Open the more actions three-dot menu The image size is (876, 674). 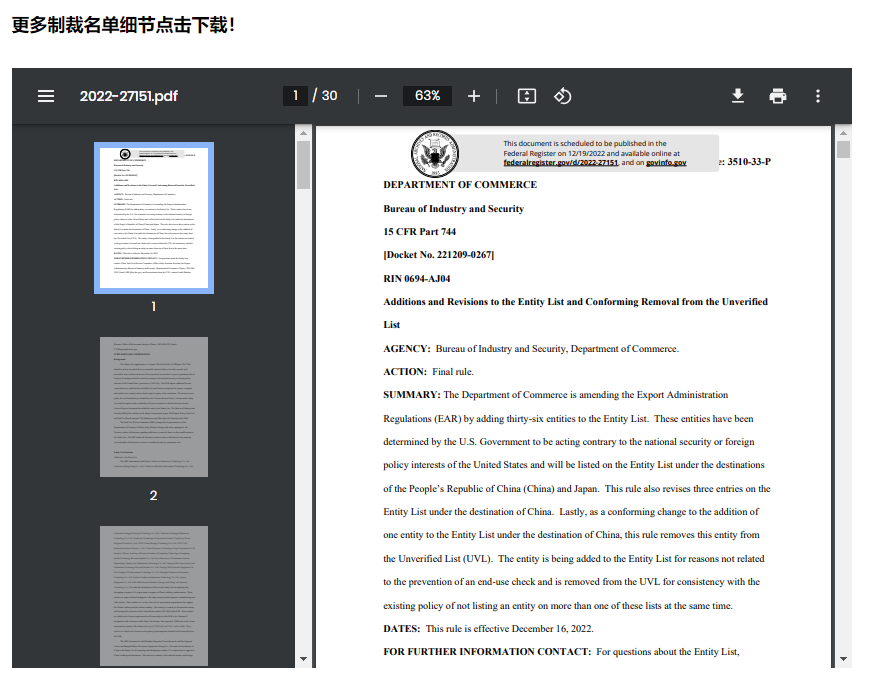tap(818, 96)
